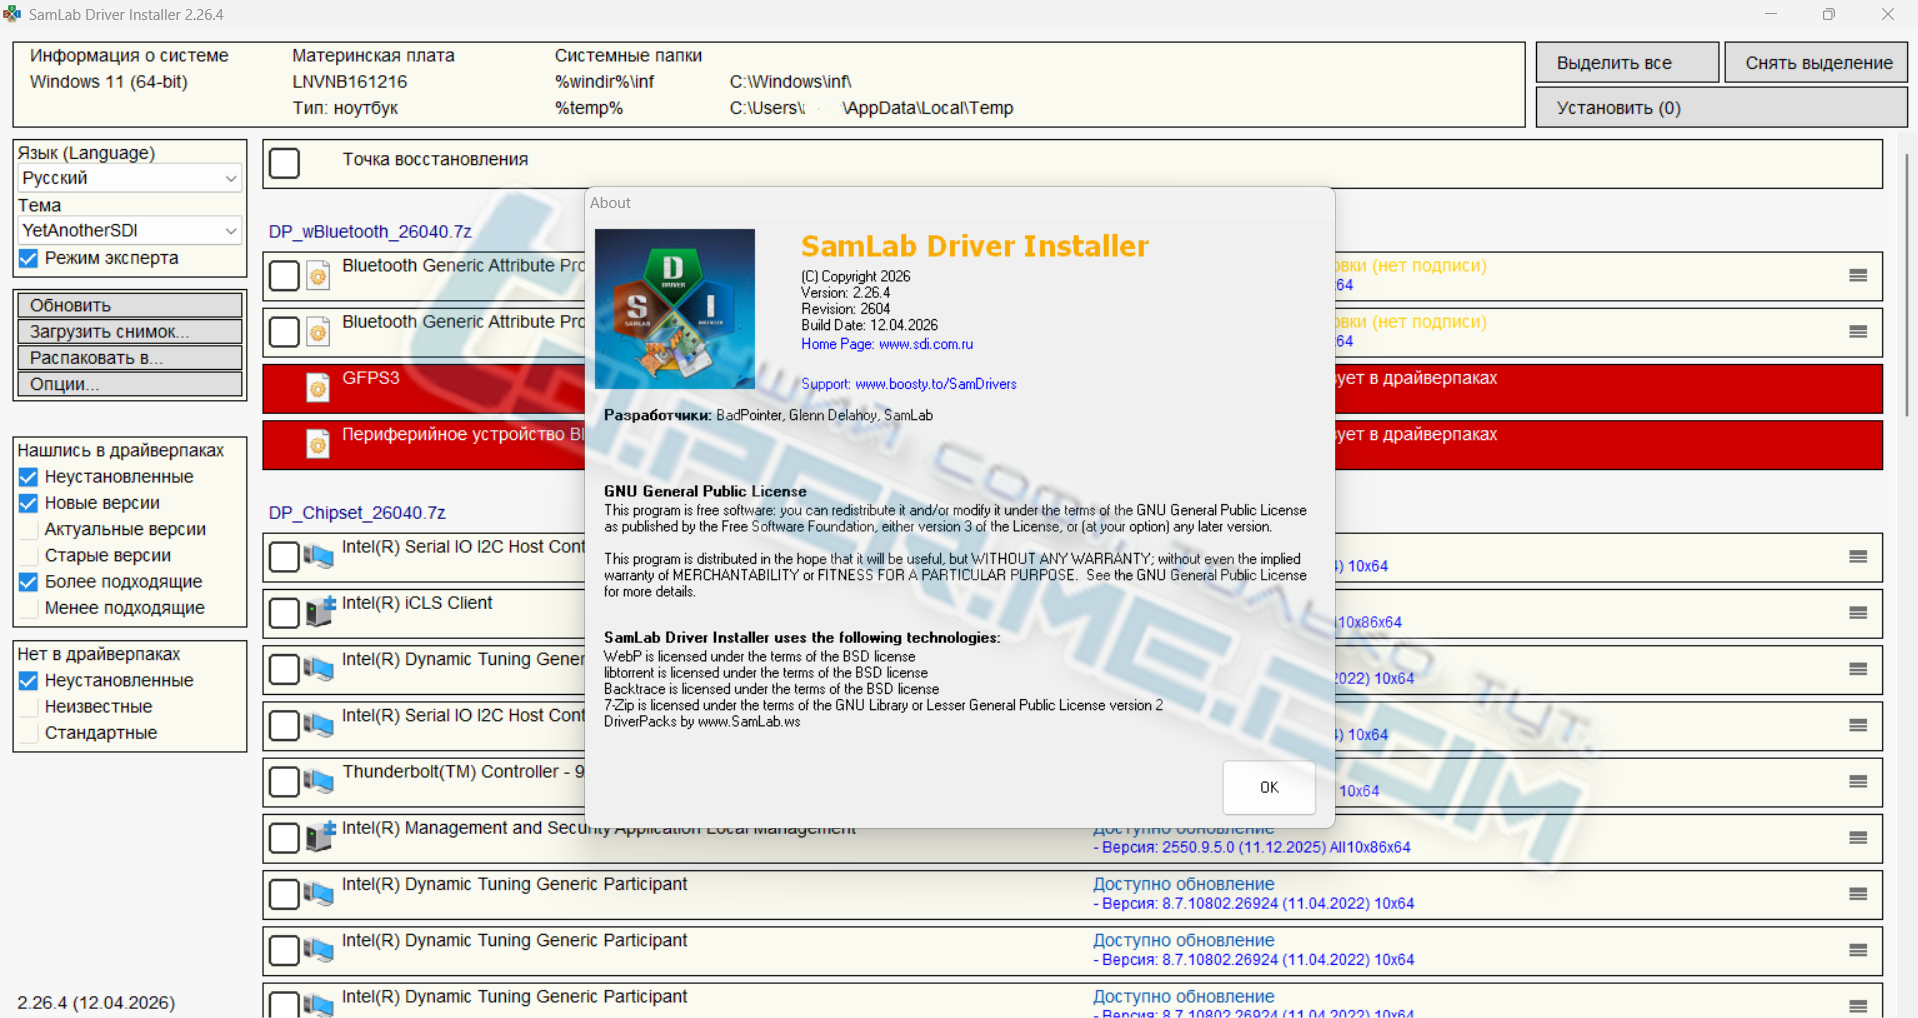Open the menu icon for Intel(R) Management row
The image size is (1918, 1018).
[1858, 838]
